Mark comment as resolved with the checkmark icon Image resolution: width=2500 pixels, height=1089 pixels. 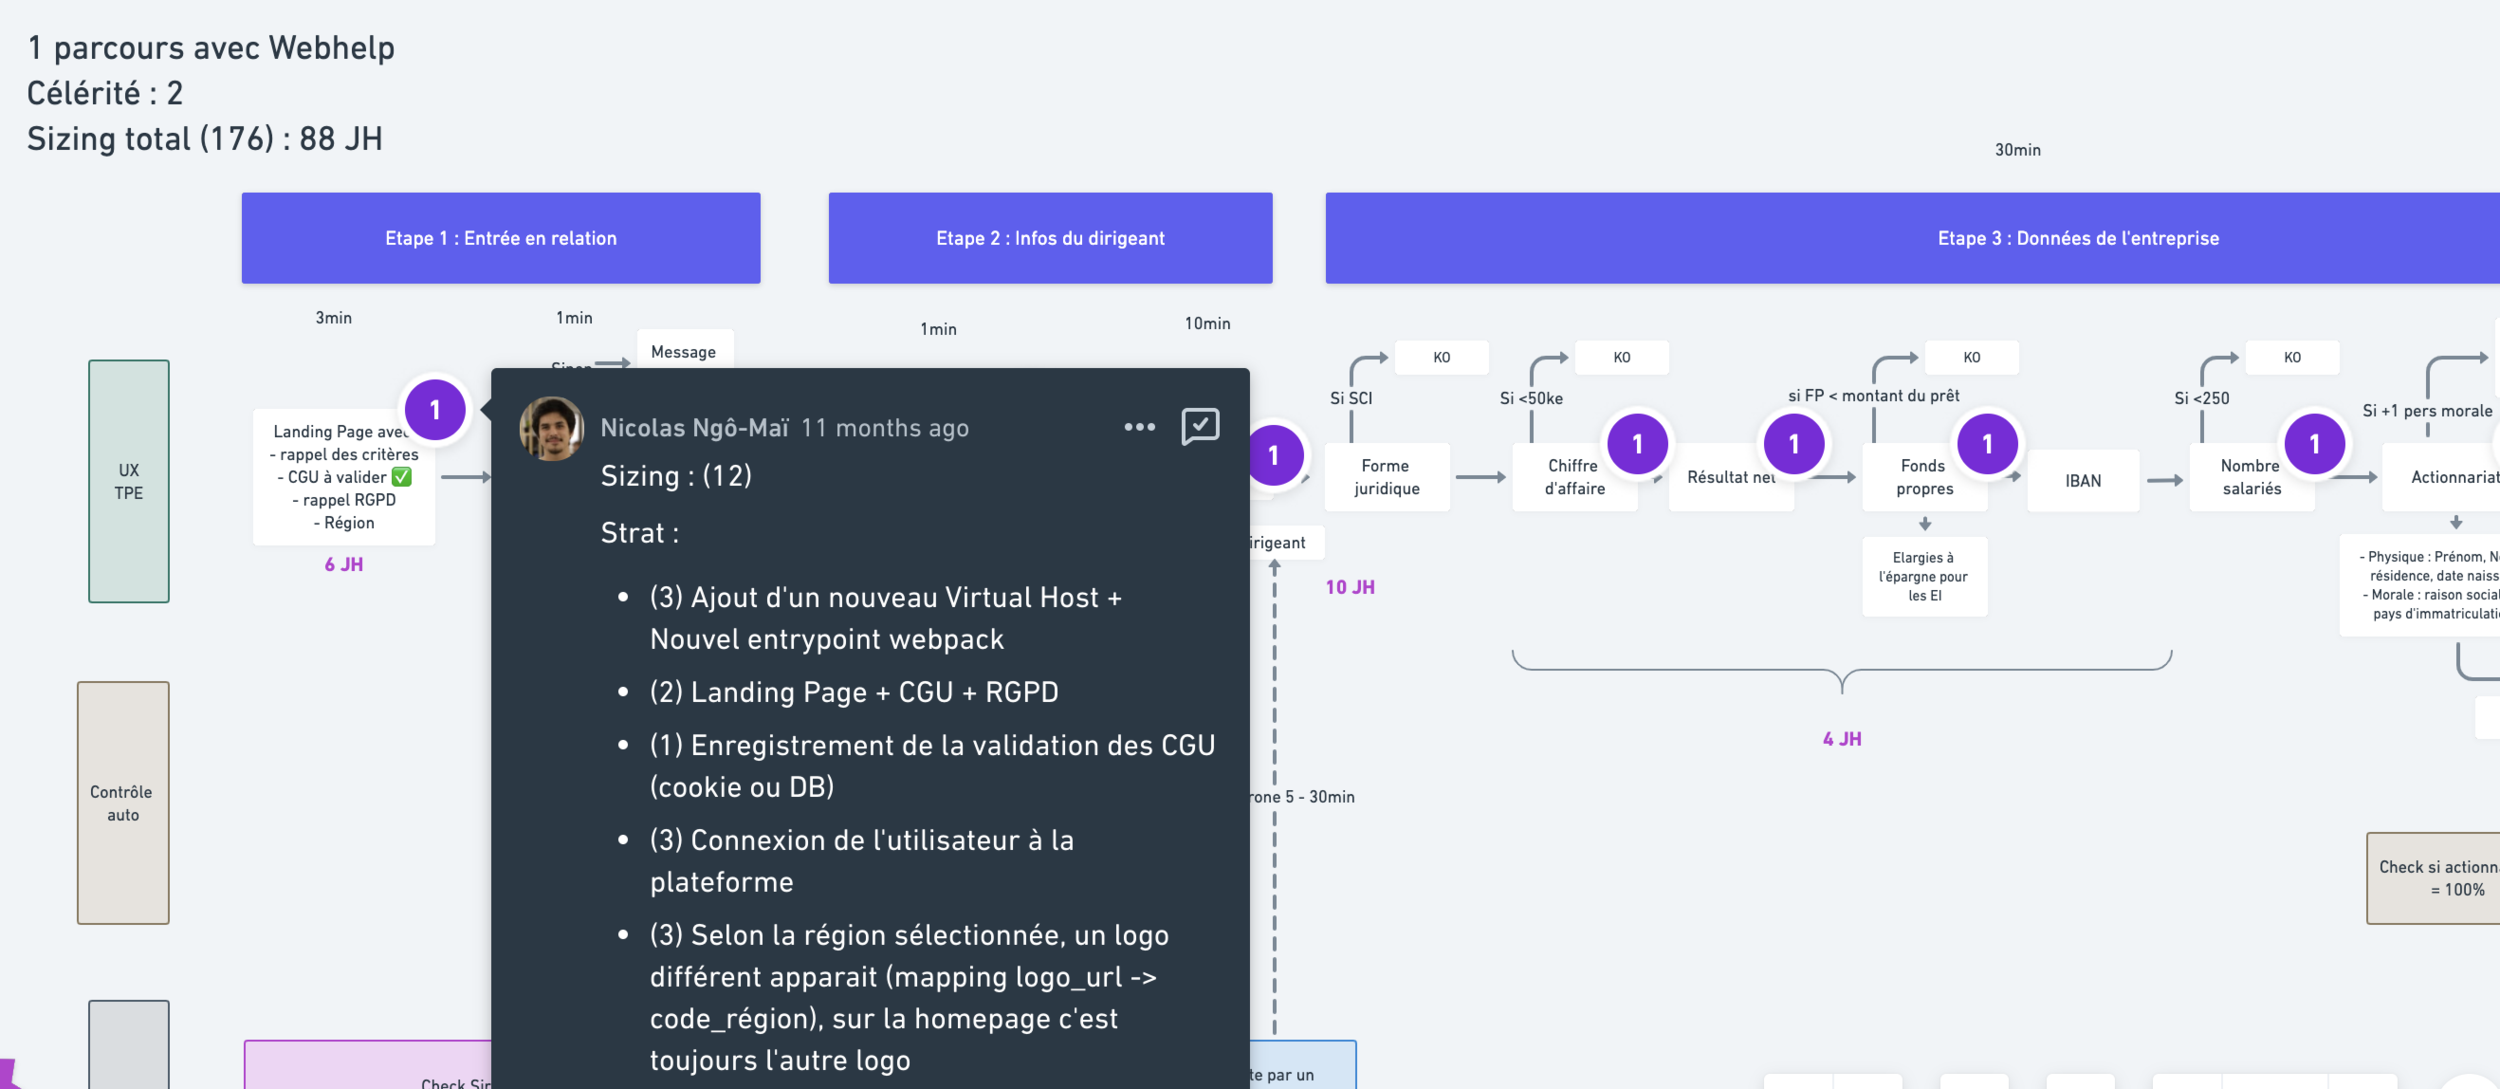pos(1200,426)
